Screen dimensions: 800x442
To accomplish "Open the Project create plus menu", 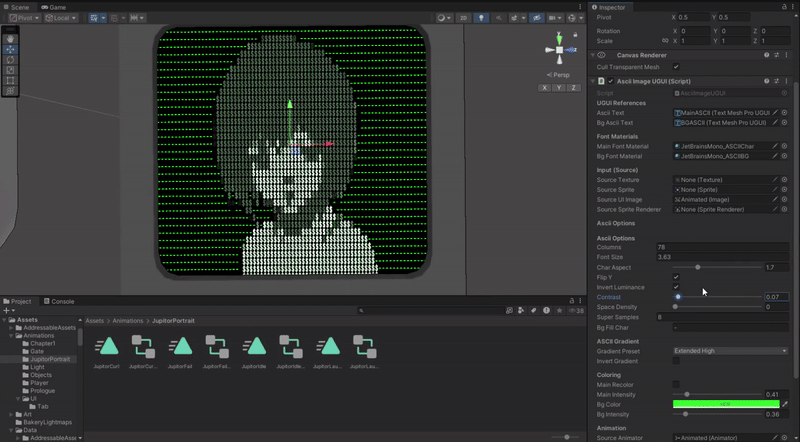I will point(8,310).
